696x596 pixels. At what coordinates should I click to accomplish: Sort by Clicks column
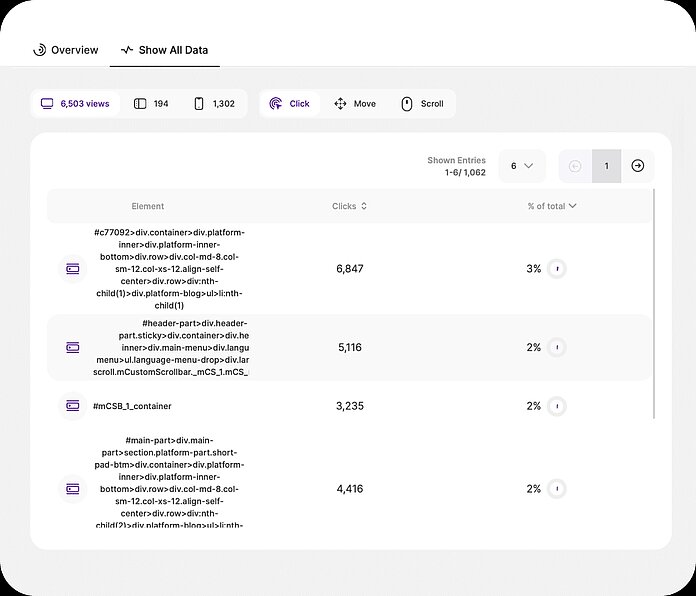click(350, 207)
